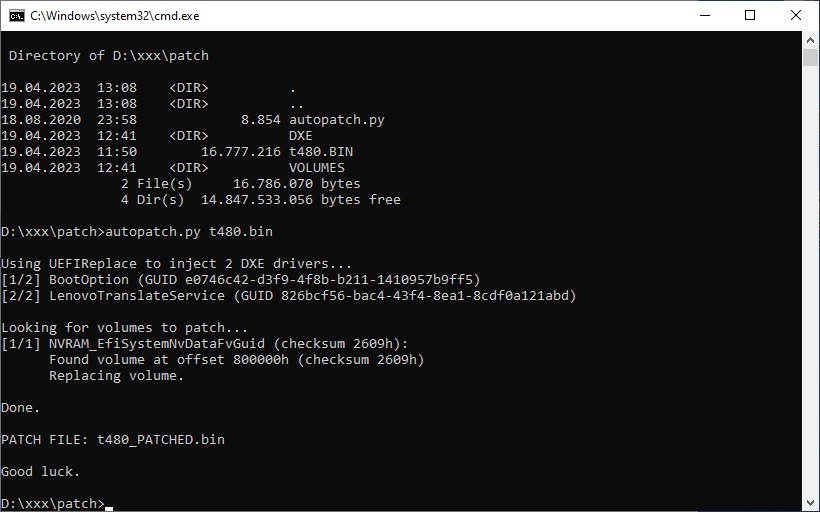Click the VOLUMES directory entry
The width and height of the screenshot is (820, 512).
click(316, 168)
